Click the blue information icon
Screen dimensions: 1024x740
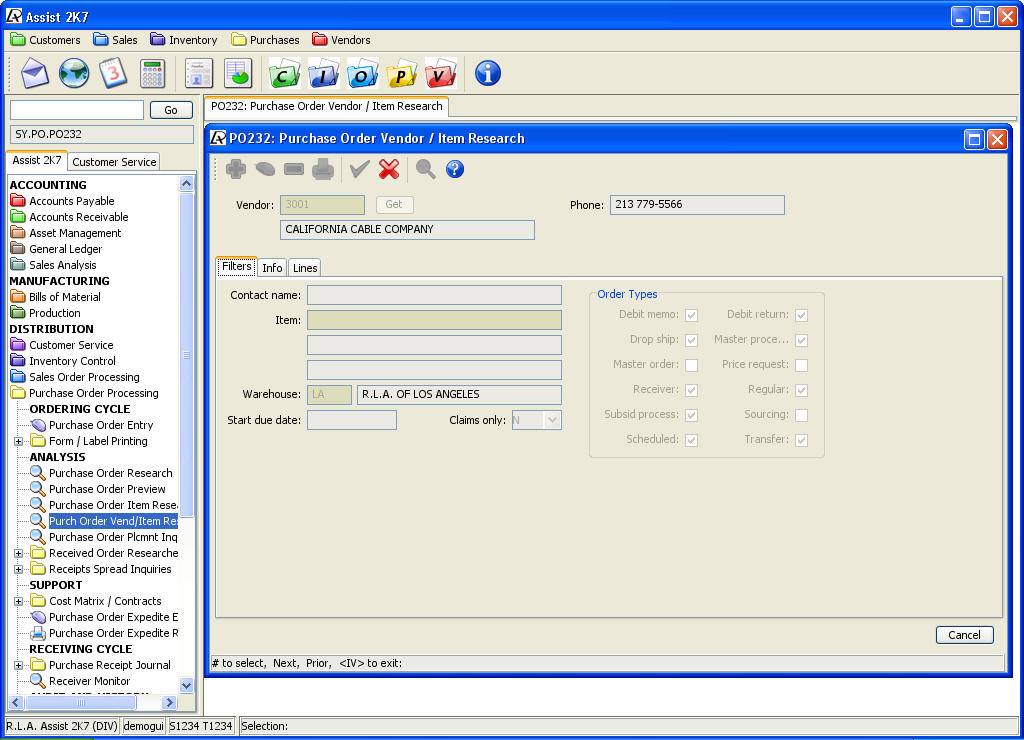click(487, 73)
